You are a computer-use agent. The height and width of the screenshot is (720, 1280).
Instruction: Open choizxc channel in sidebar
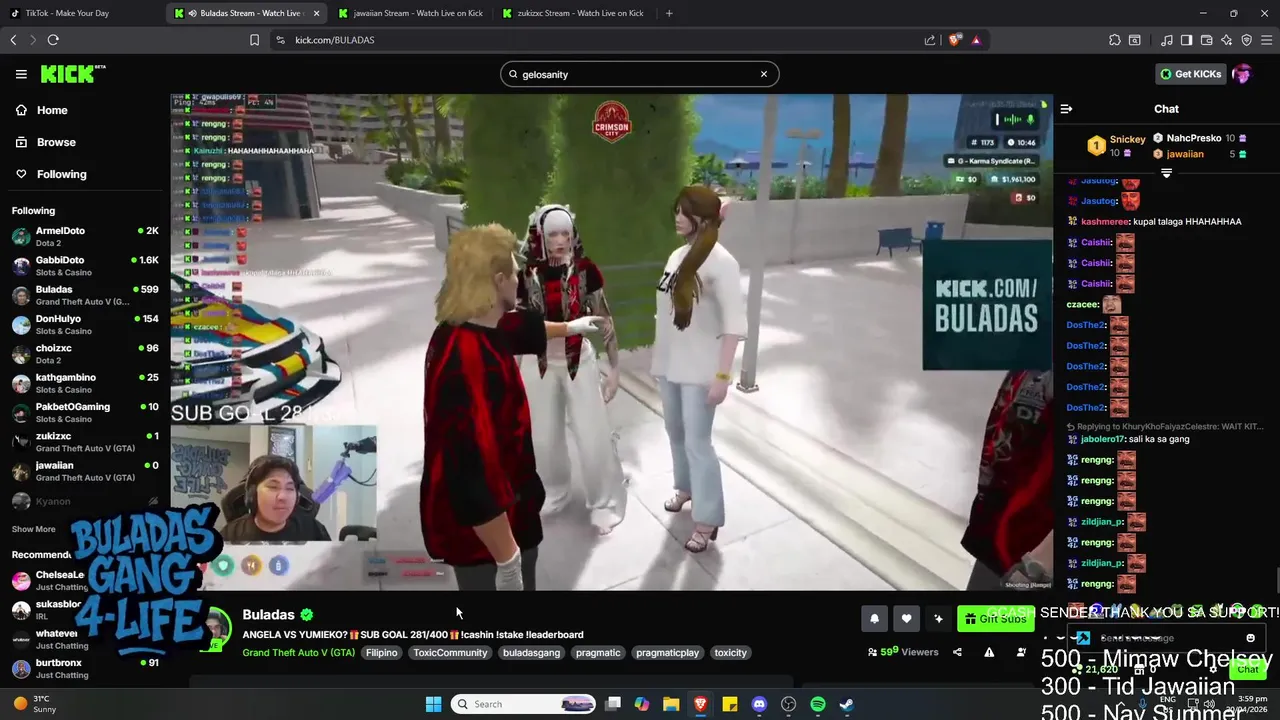tap(85, 353)
